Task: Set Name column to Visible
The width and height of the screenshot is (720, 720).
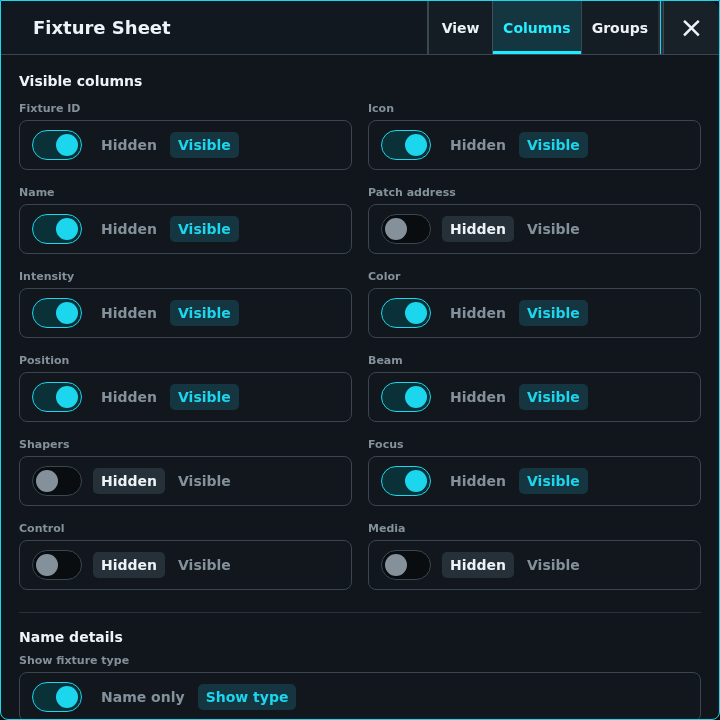Action: click(x=204, y=229)
